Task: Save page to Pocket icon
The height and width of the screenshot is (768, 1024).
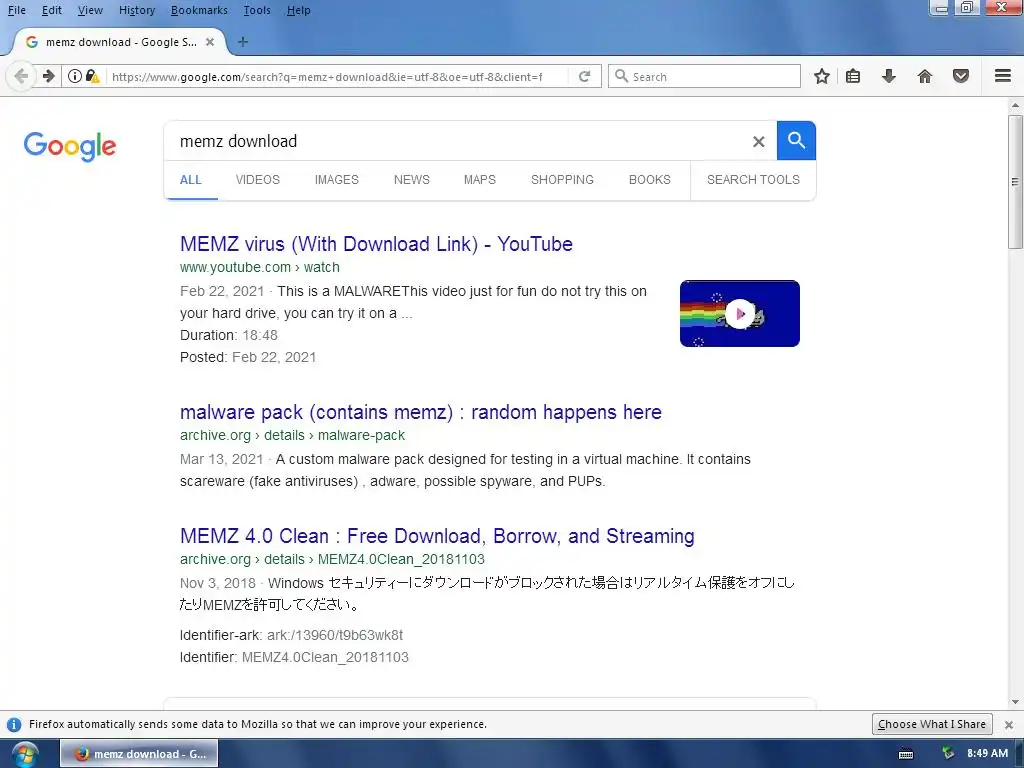Action: [x=961, y=76]
